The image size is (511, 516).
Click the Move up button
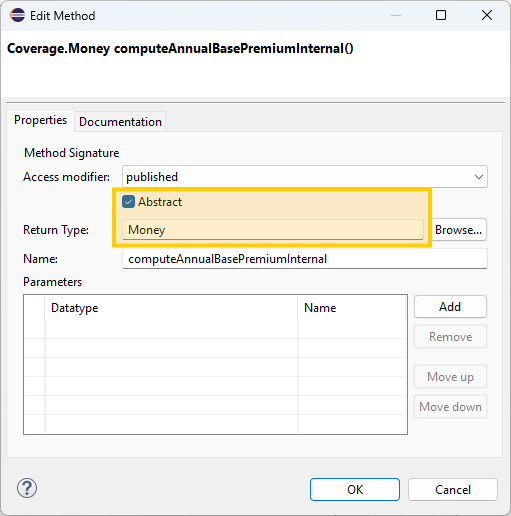pos(450,377)
